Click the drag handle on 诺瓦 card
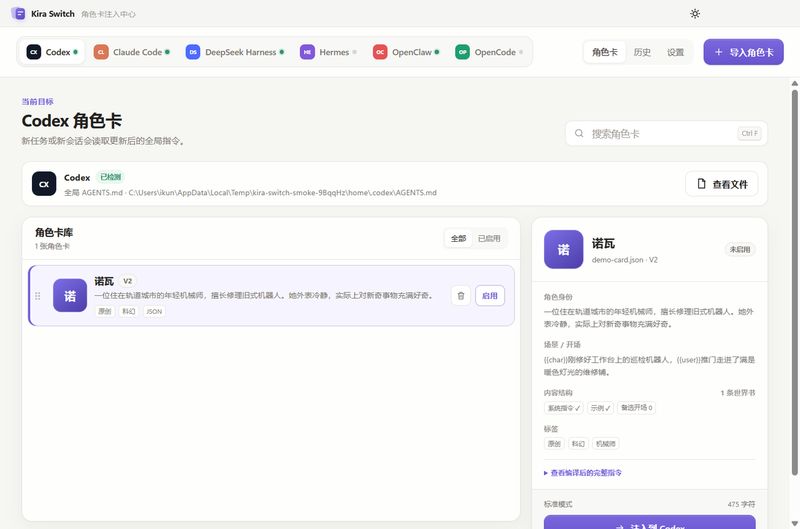Image resolution: width=800 pixels, height=529 pixels. (x=38, y=296)
